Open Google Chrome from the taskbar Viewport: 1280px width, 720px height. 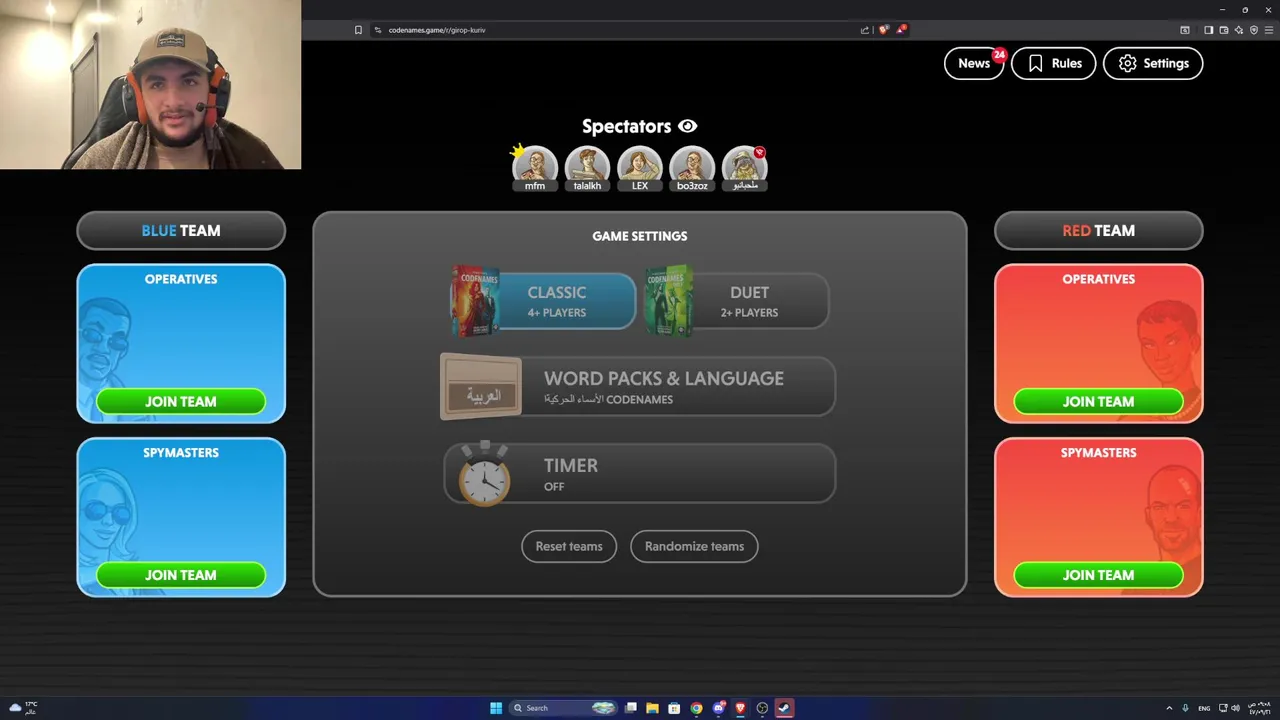pos(696,708)
